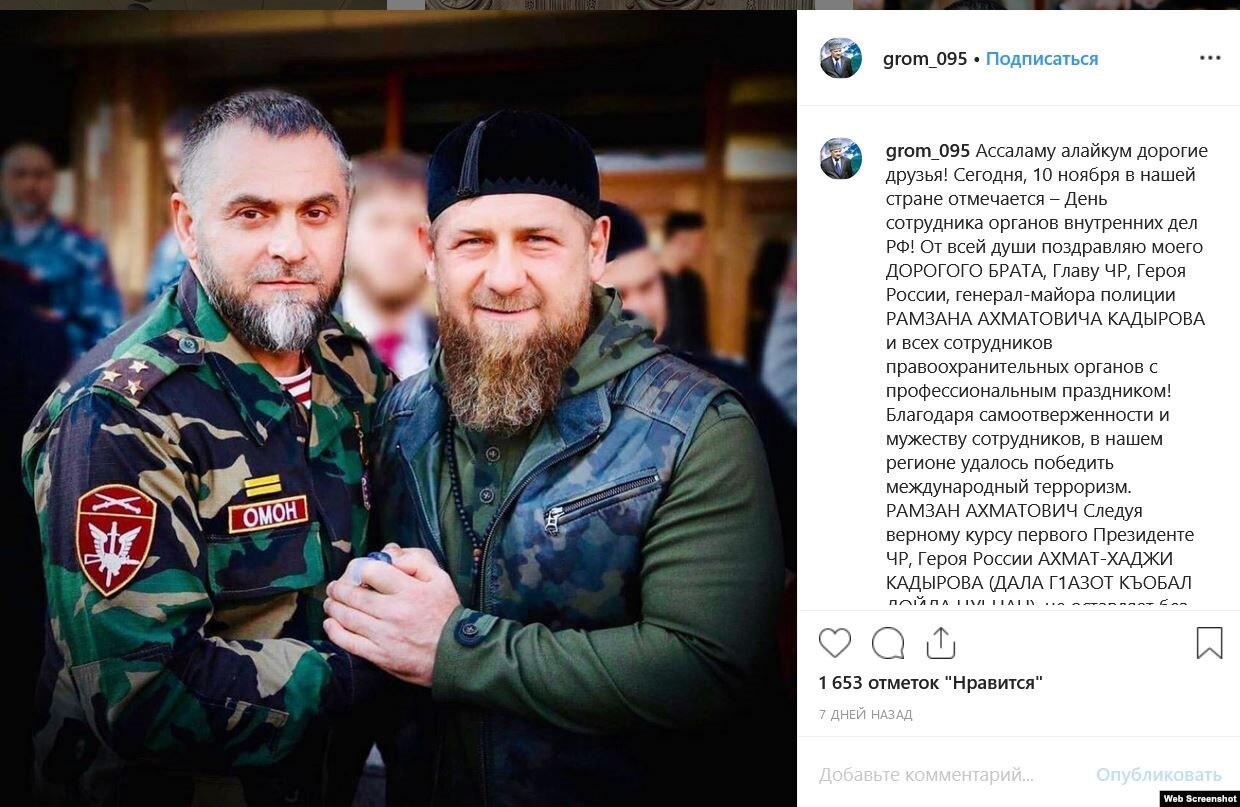Open the grom_095 username in the header

(x=925, y=59)
